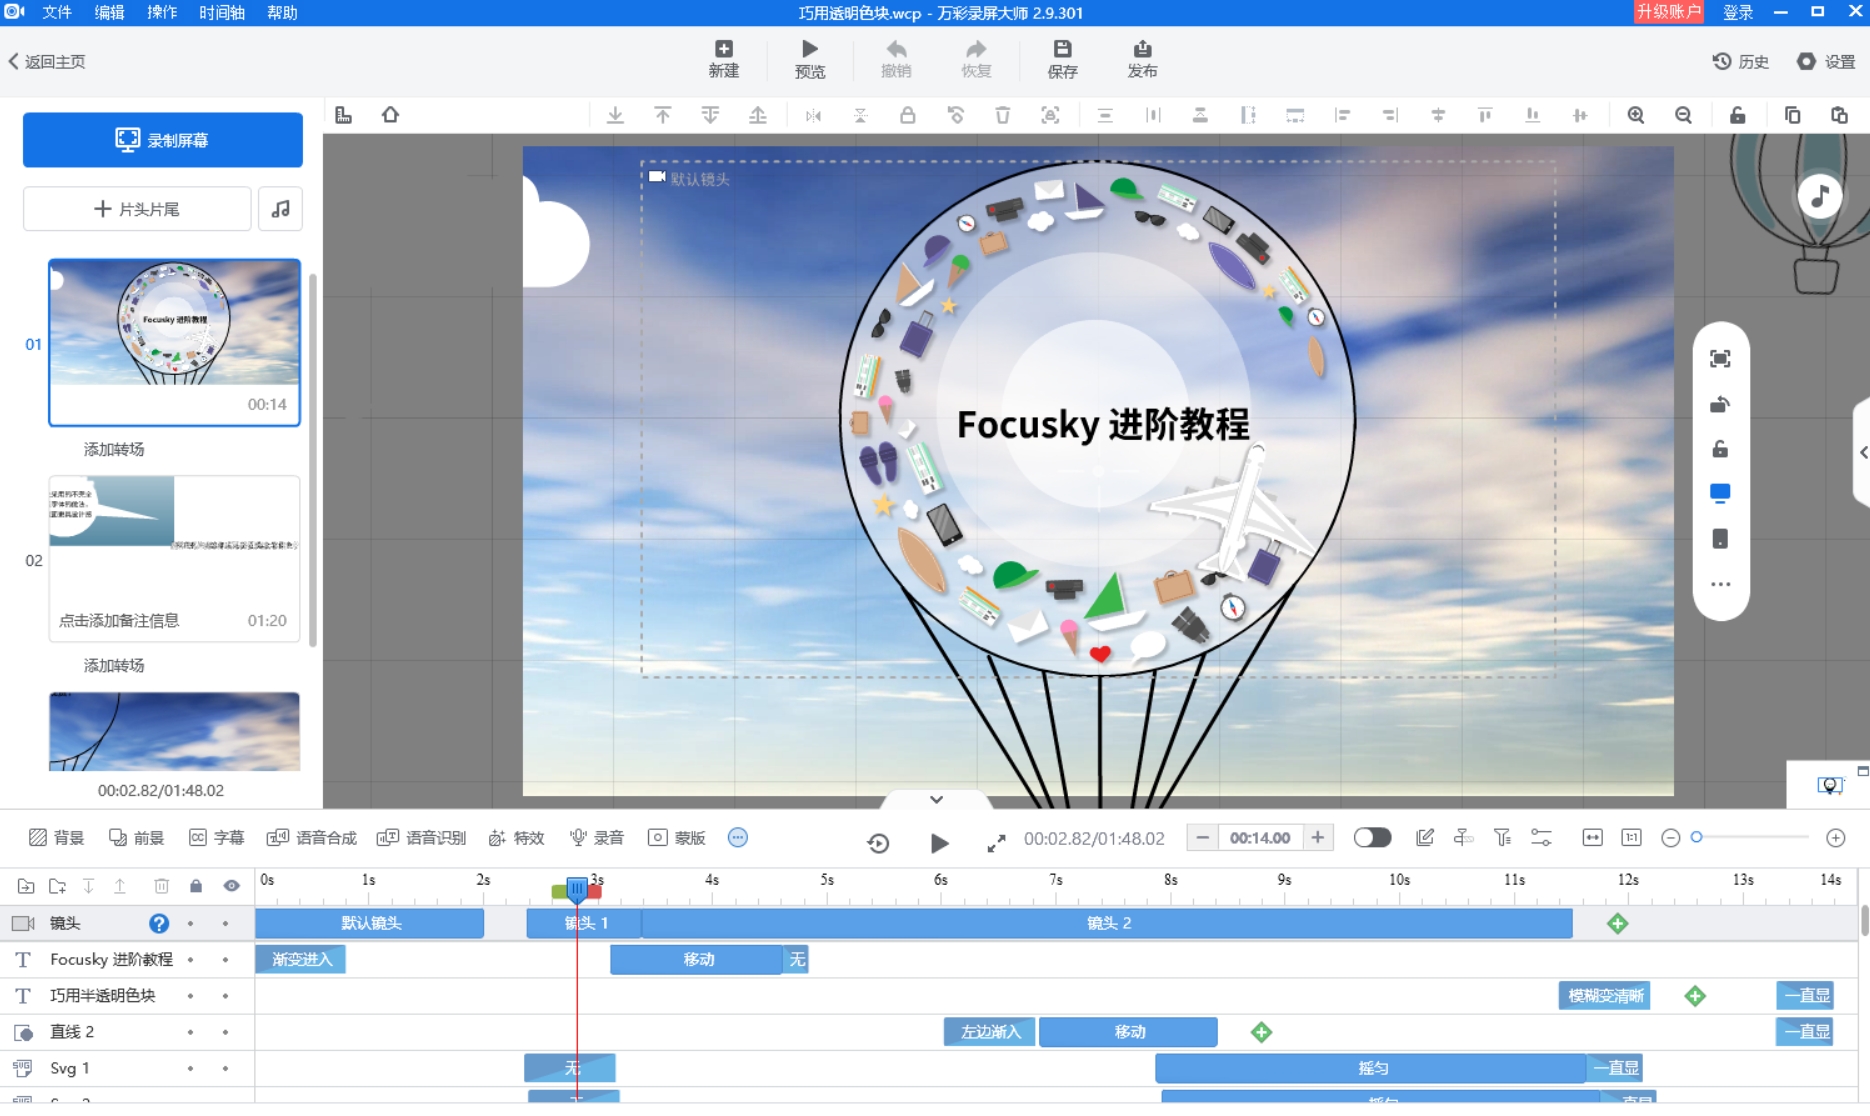Click the track delete trash icon

161,886
